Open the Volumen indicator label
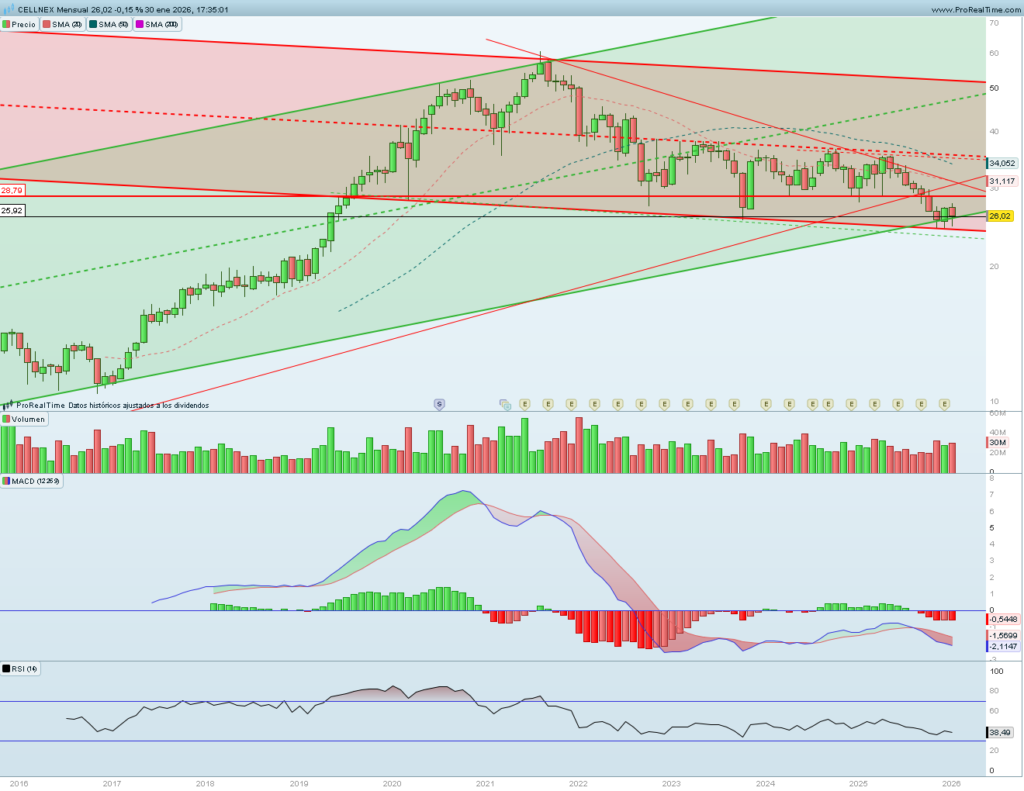The image size is (1024, 791). point(24,419)
